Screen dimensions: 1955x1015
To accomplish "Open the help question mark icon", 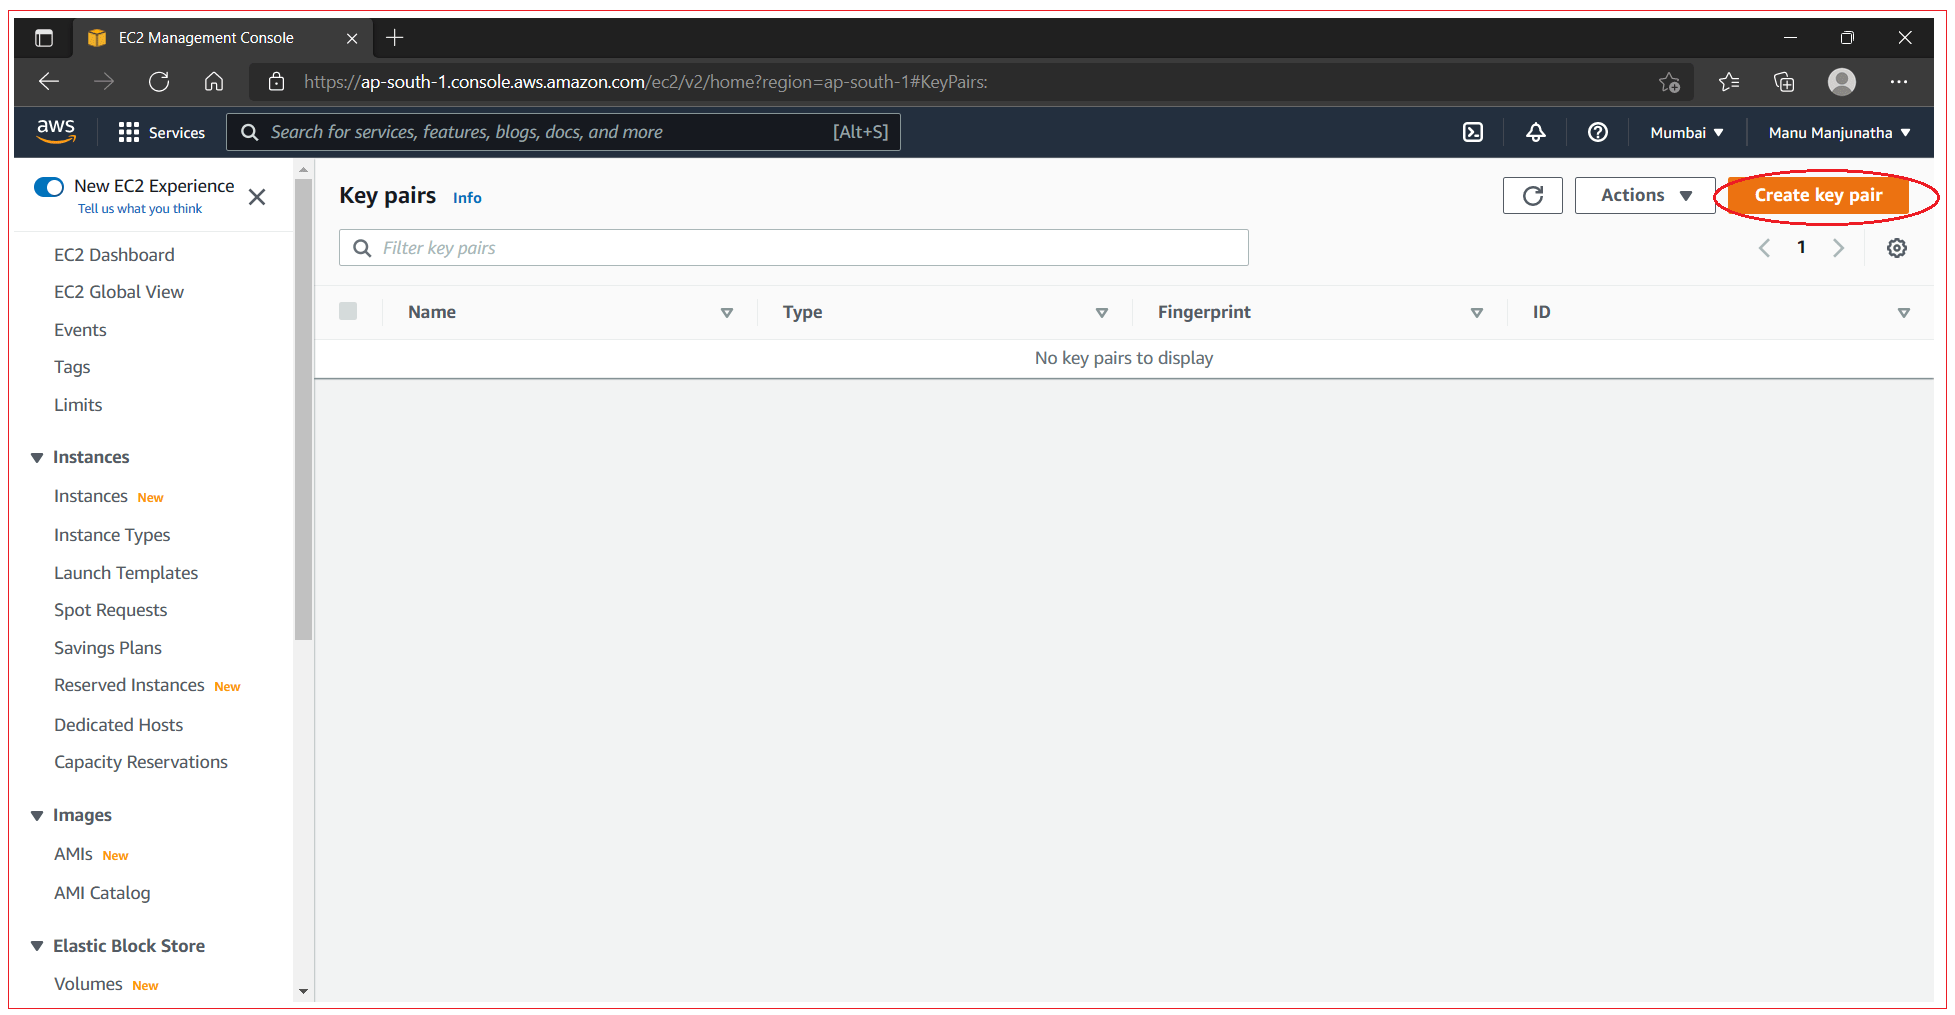I will coord(1597,131).
